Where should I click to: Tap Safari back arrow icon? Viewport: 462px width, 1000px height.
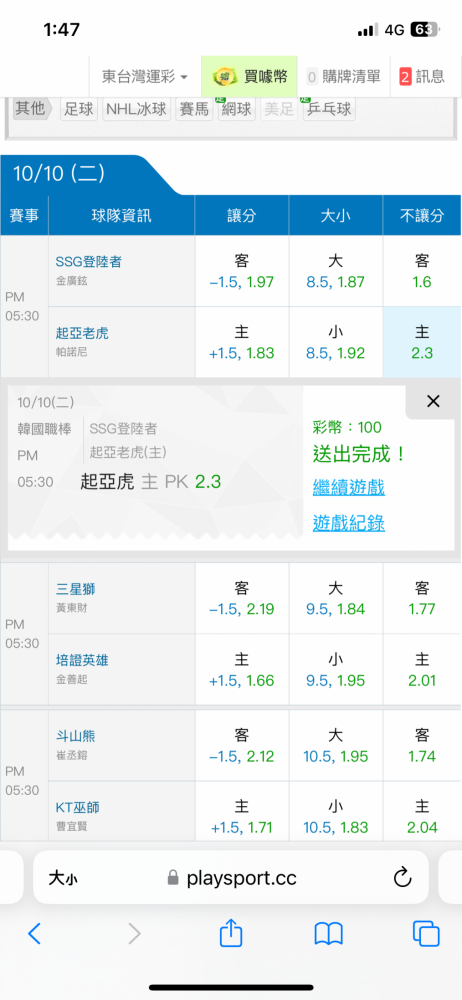34,934
